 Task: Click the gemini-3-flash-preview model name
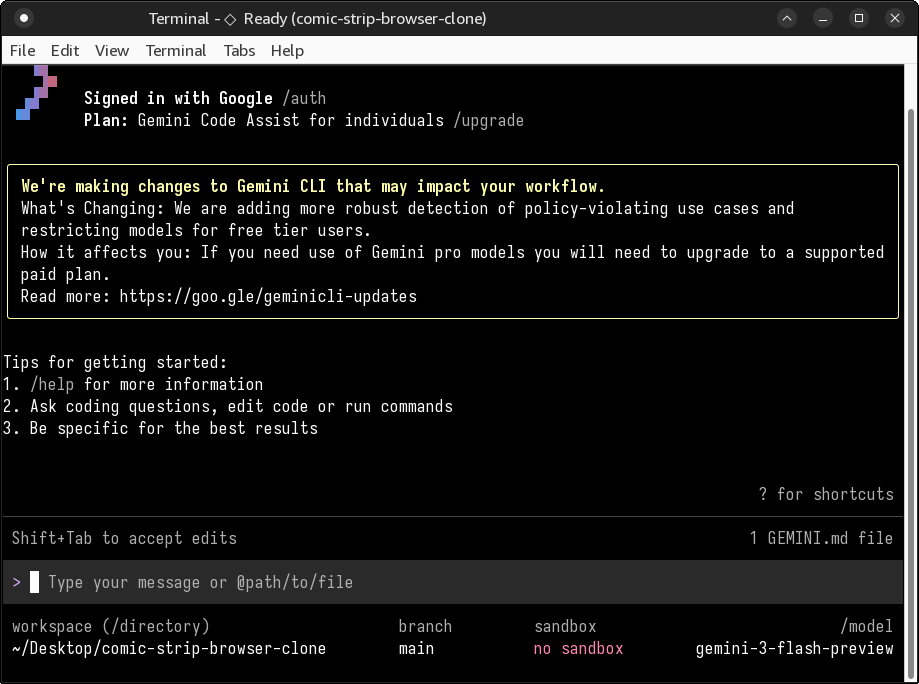(794, 648)
